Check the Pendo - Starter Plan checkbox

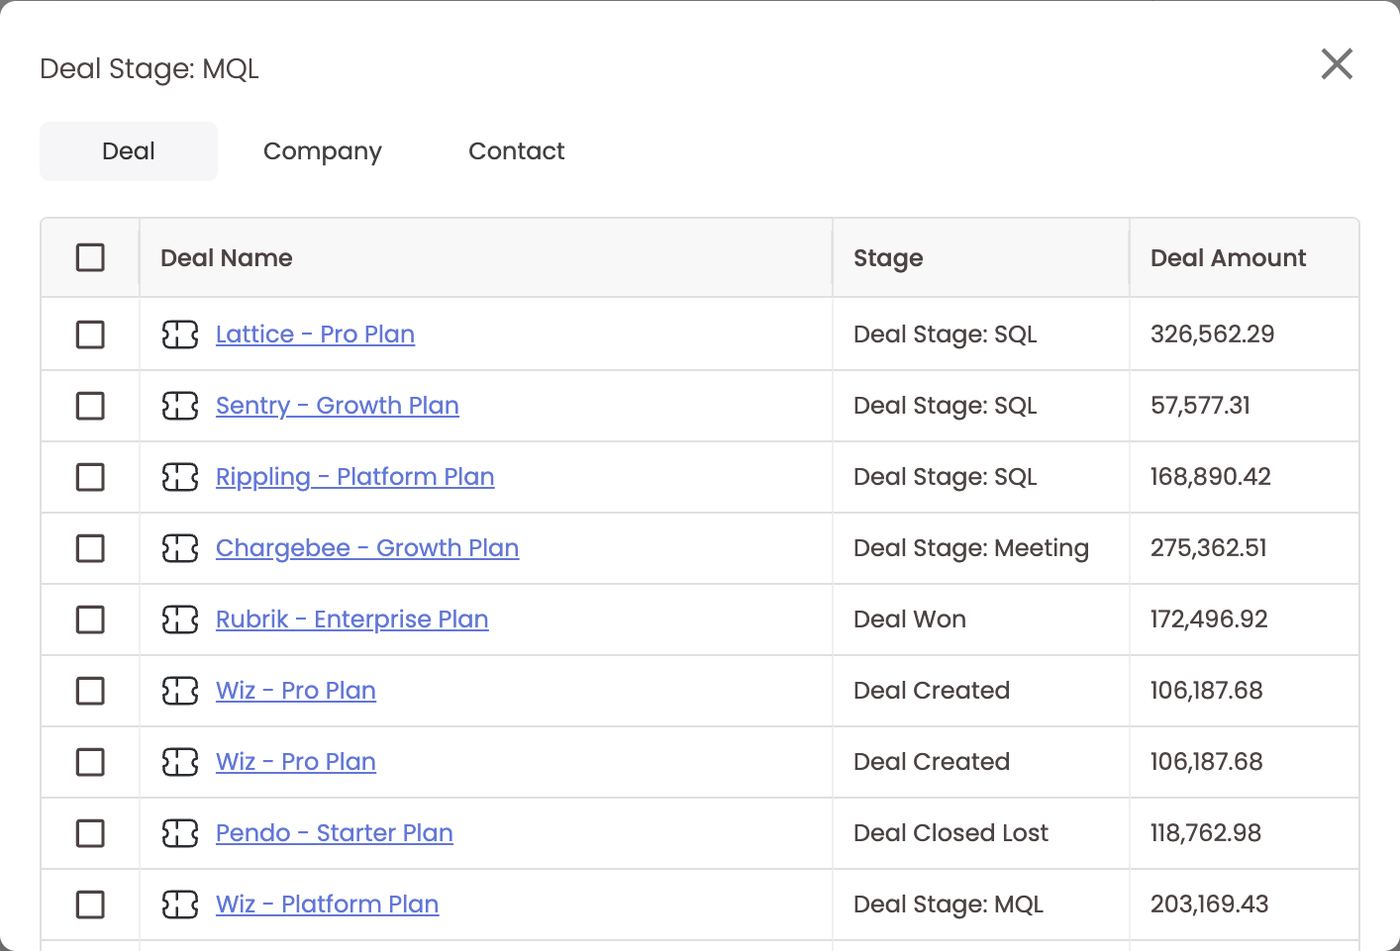90,833
